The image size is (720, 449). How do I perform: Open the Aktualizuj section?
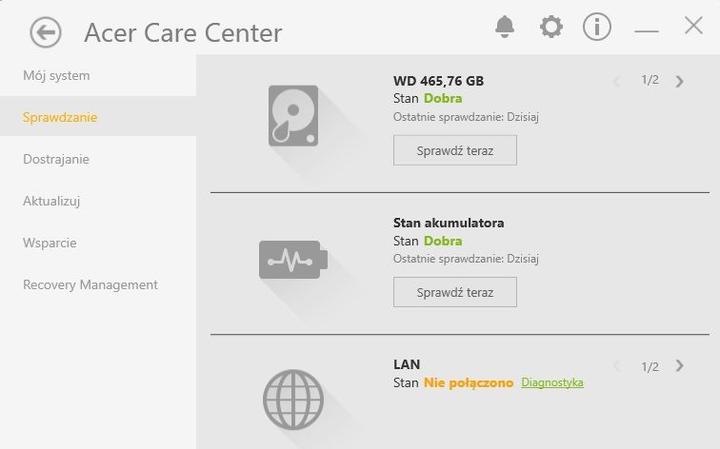click(51, 201)
